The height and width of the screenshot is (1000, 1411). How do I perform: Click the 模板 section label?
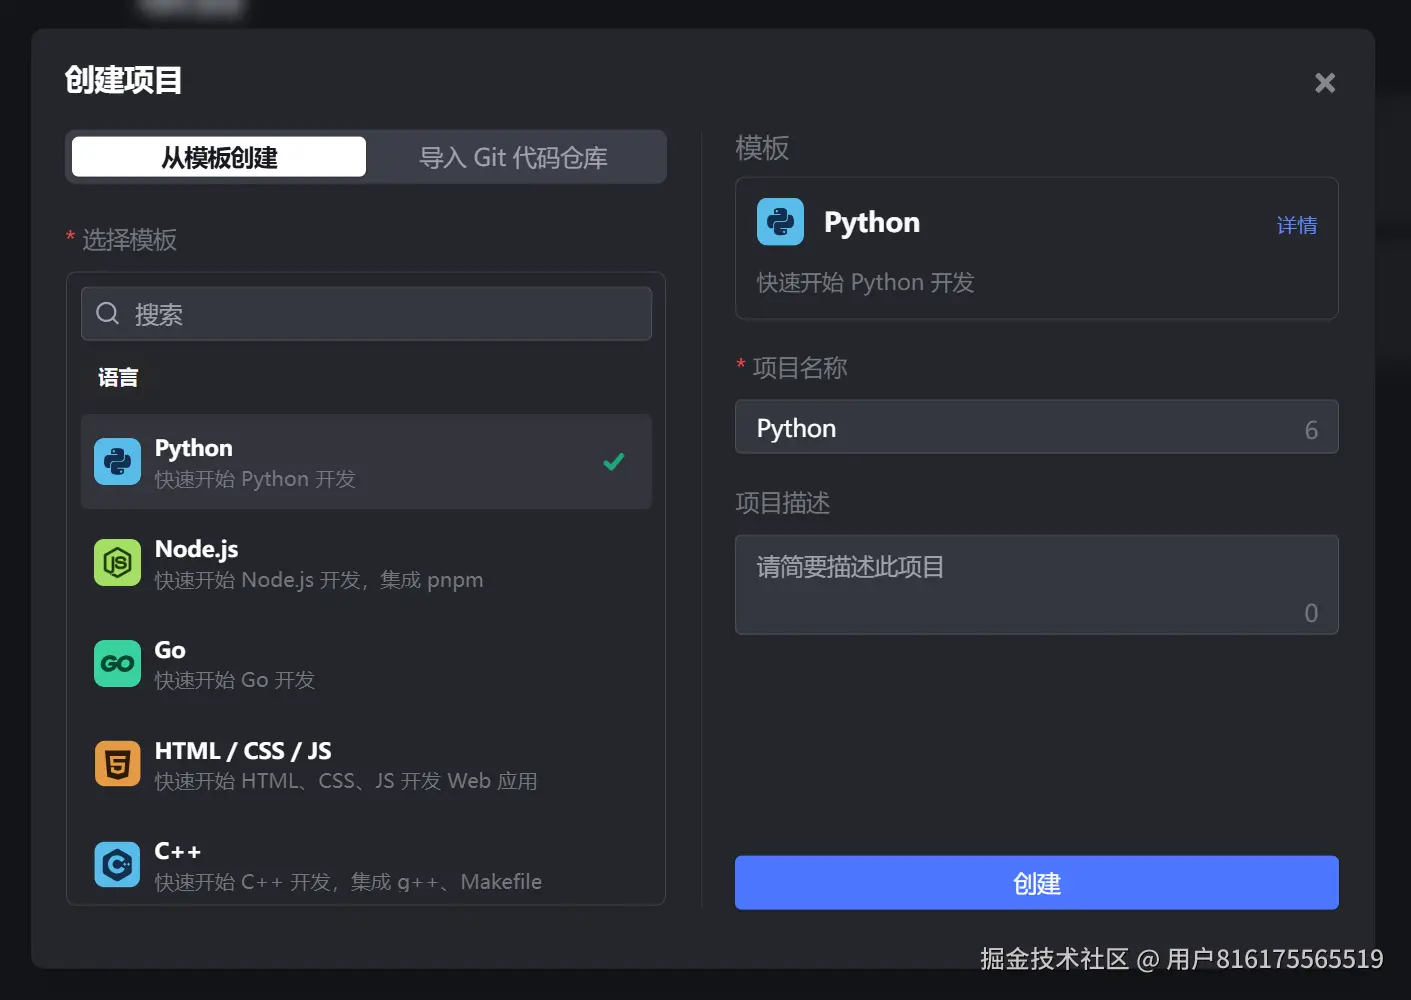point(762,148)
